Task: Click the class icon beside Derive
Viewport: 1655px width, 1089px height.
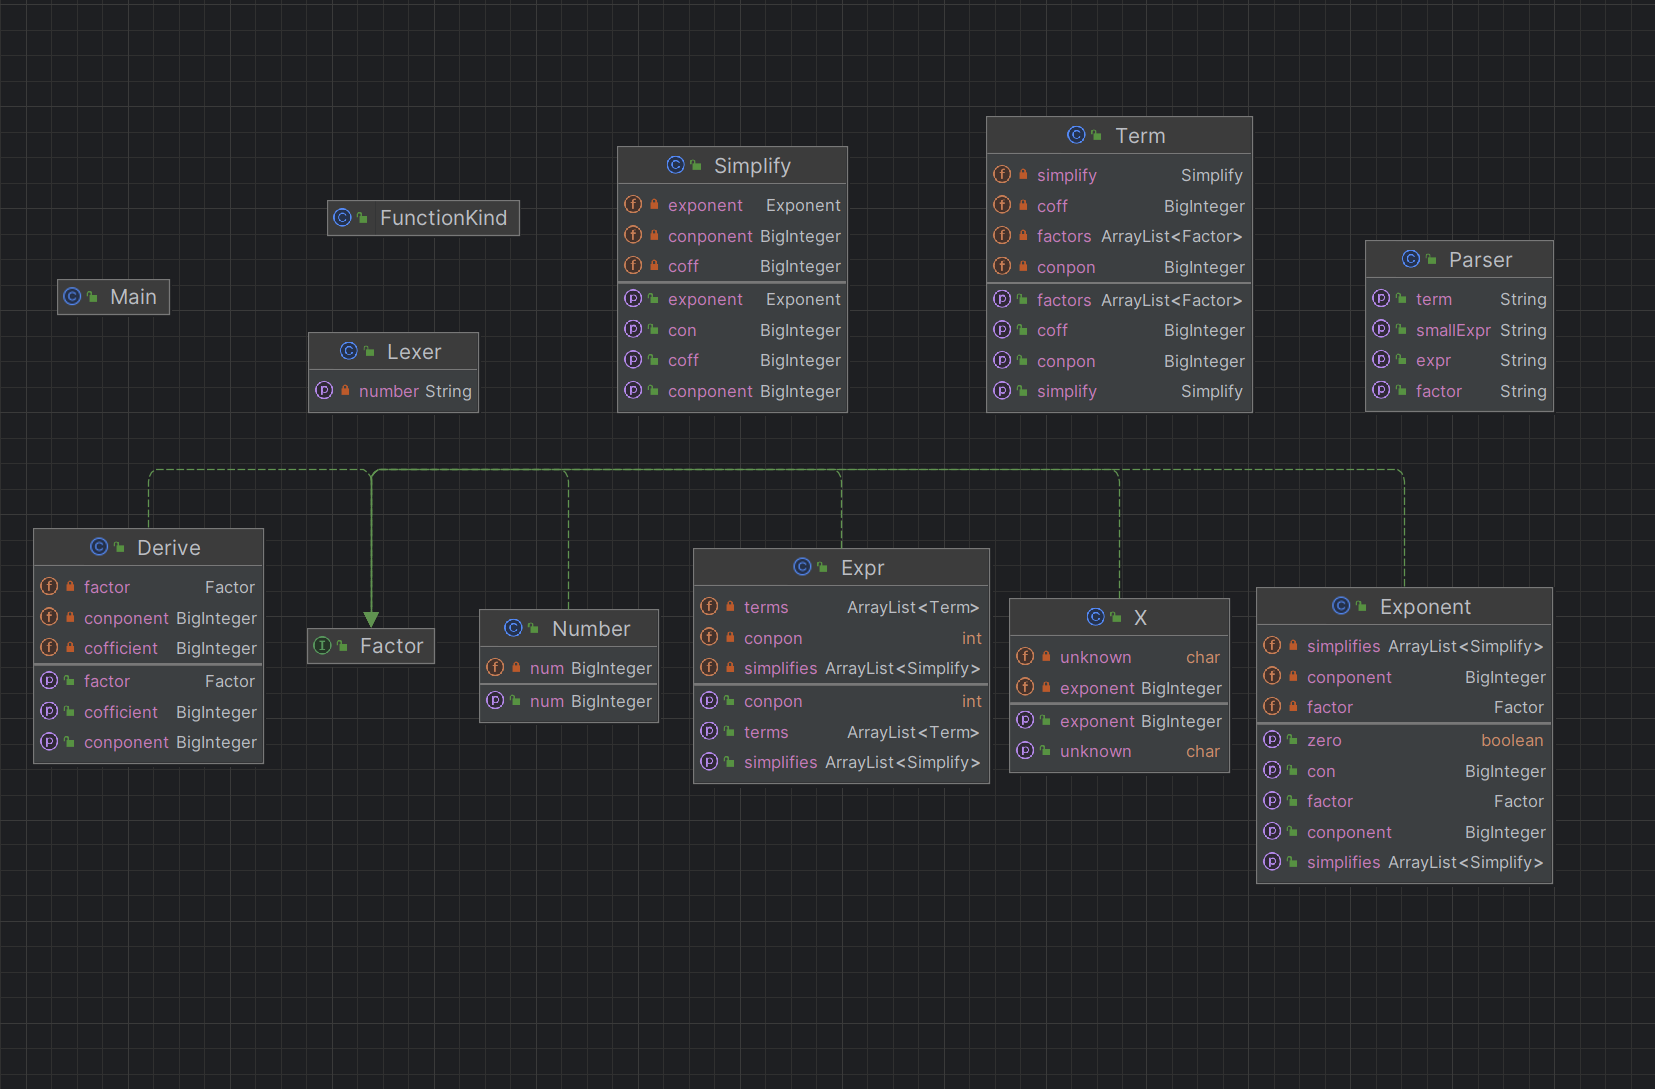Action: 99,547
